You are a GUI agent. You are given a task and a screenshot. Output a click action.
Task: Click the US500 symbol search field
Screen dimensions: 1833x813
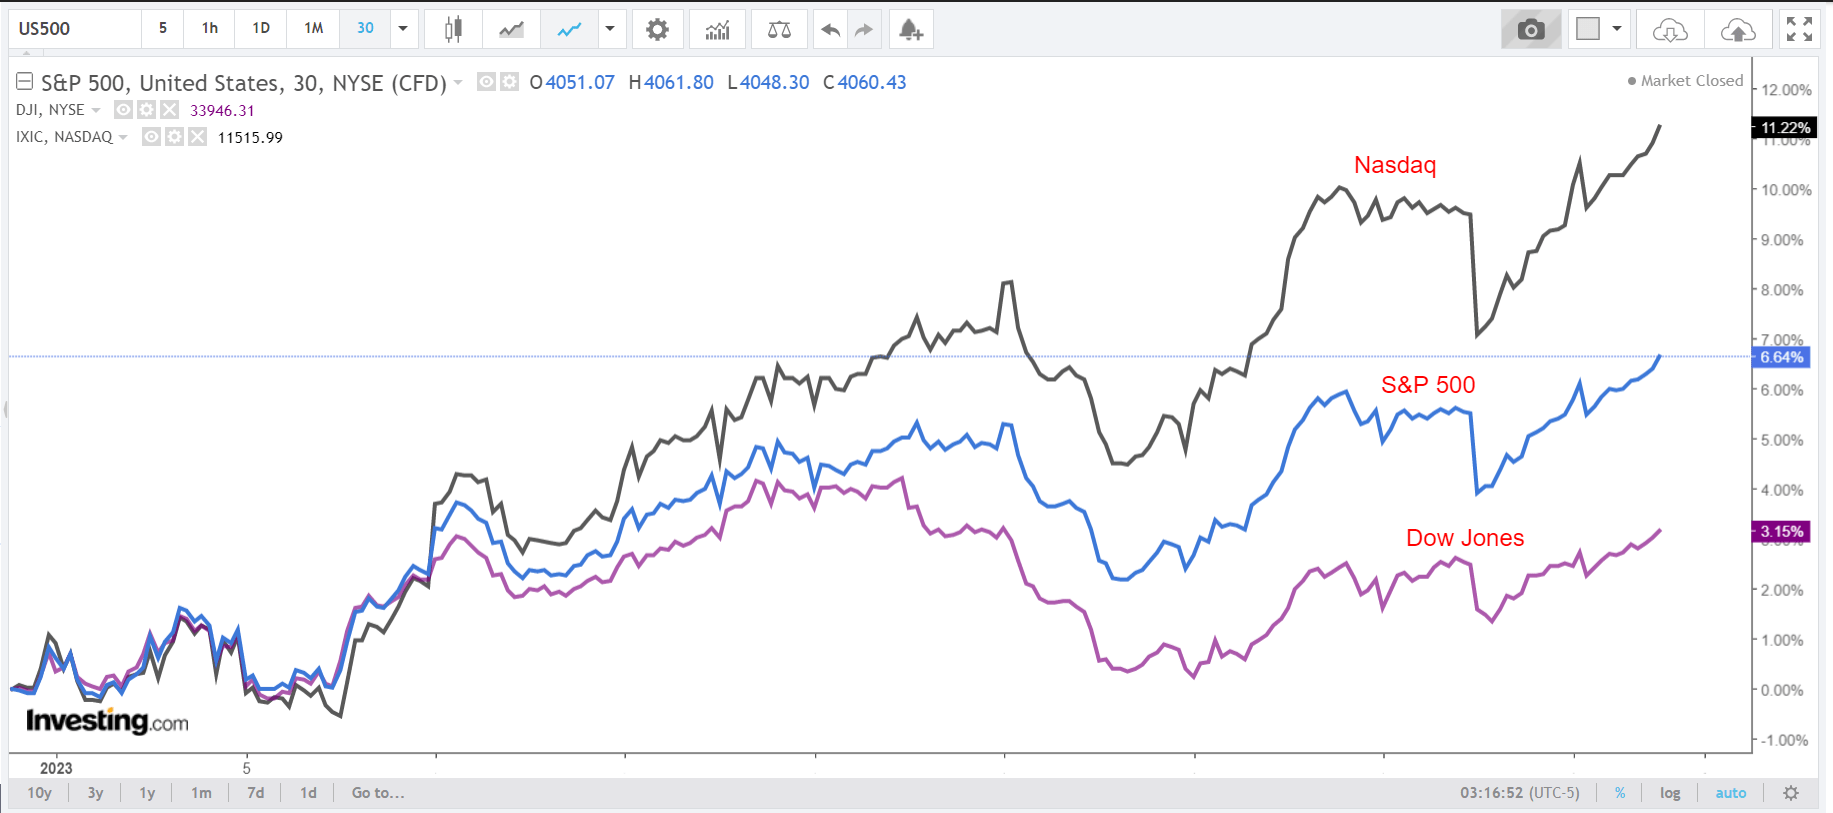[75, 29]
